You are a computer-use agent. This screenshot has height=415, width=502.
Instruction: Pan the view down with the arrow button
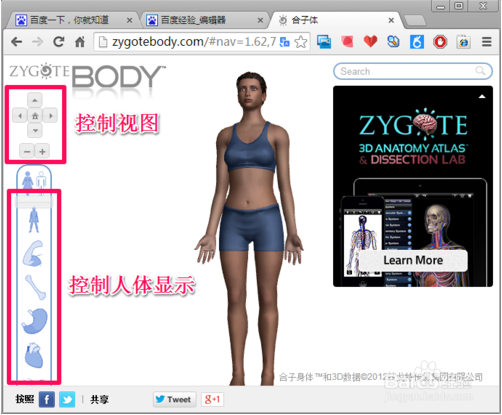35,131
